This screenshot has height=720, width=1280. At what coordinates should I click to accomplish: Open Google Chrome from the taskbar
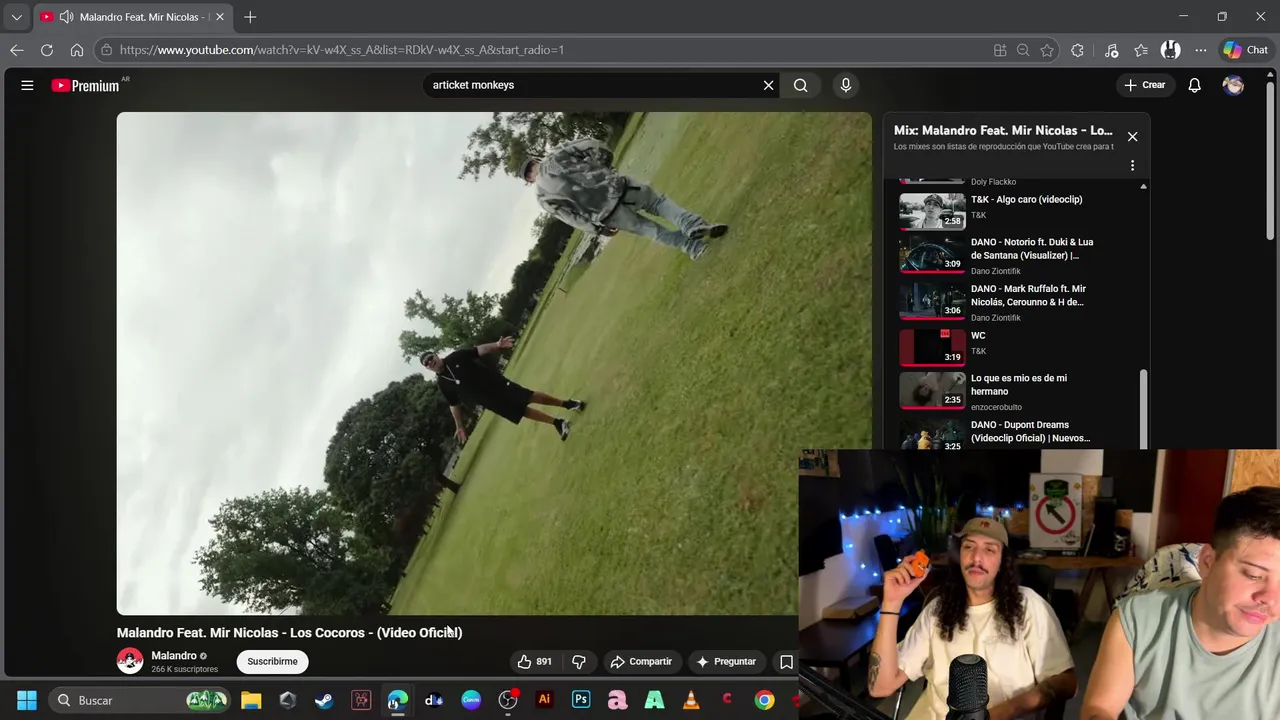click(x=764, y=700)
